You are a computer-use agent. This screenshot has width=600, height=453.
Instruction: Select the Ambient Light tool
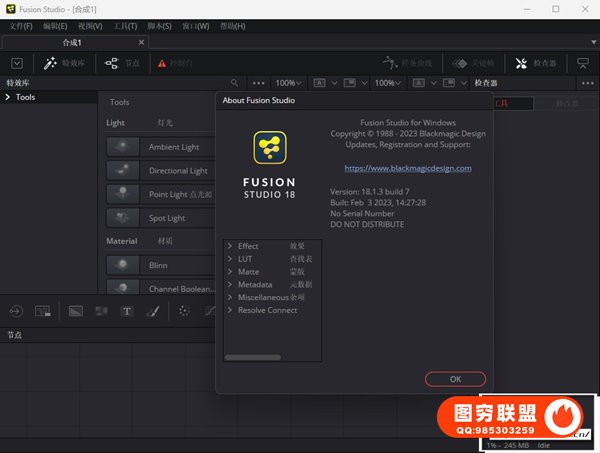(160, 147)
